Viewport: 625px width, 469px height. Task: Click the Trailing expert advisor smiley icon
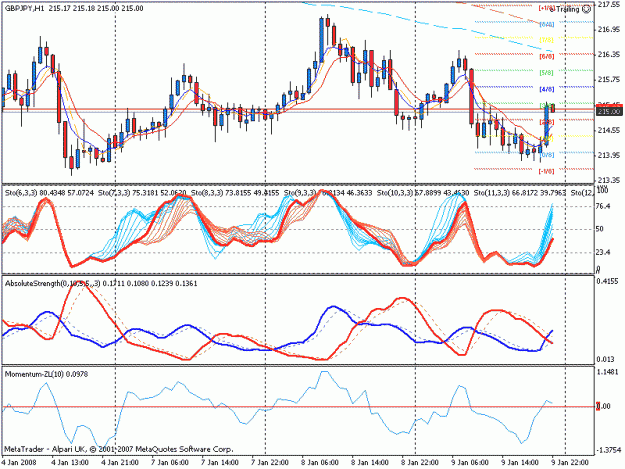click(x=586, y=9)
